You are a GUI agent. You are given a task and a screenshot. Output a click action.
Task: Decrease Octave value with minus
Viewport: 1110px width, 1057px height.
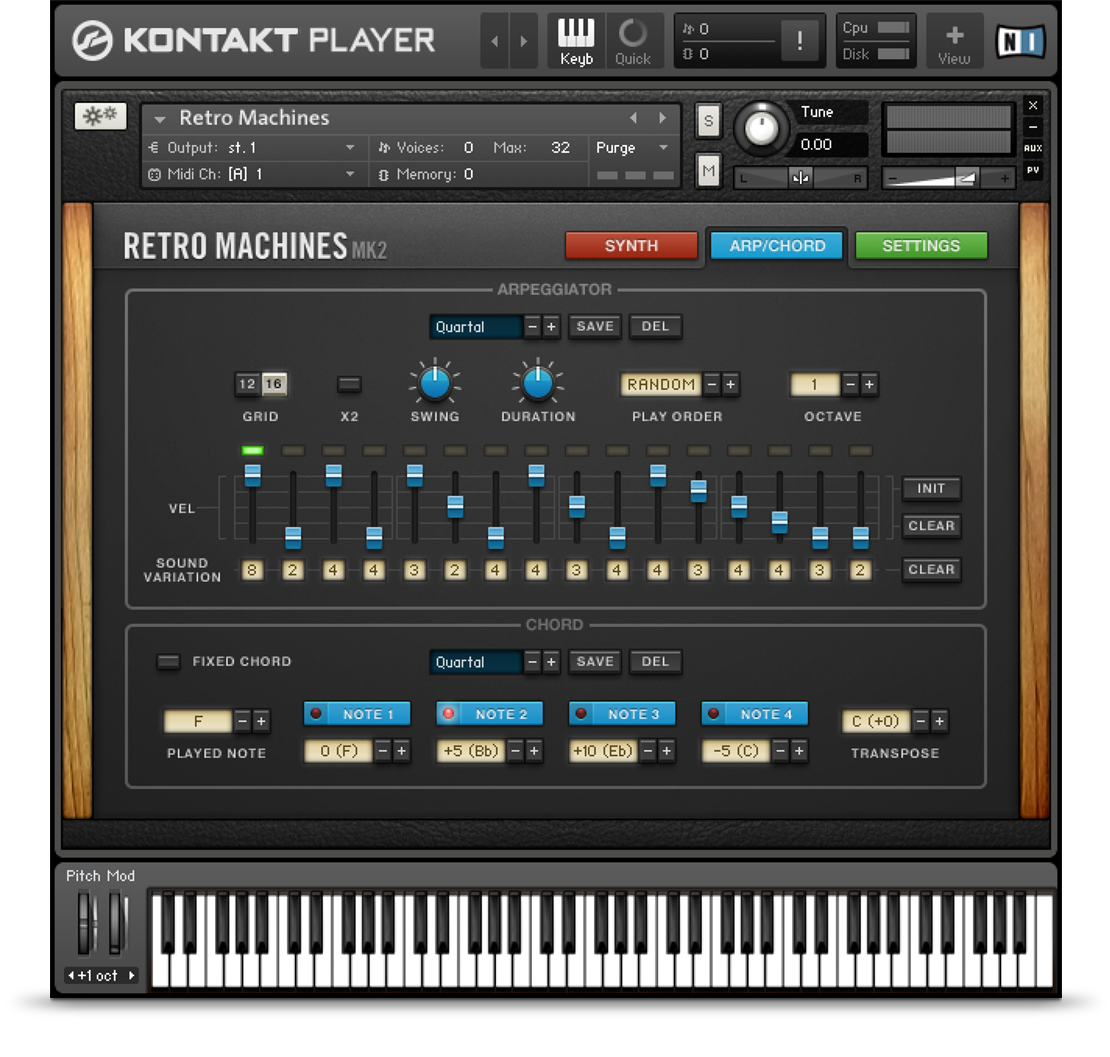pos(851,384)
